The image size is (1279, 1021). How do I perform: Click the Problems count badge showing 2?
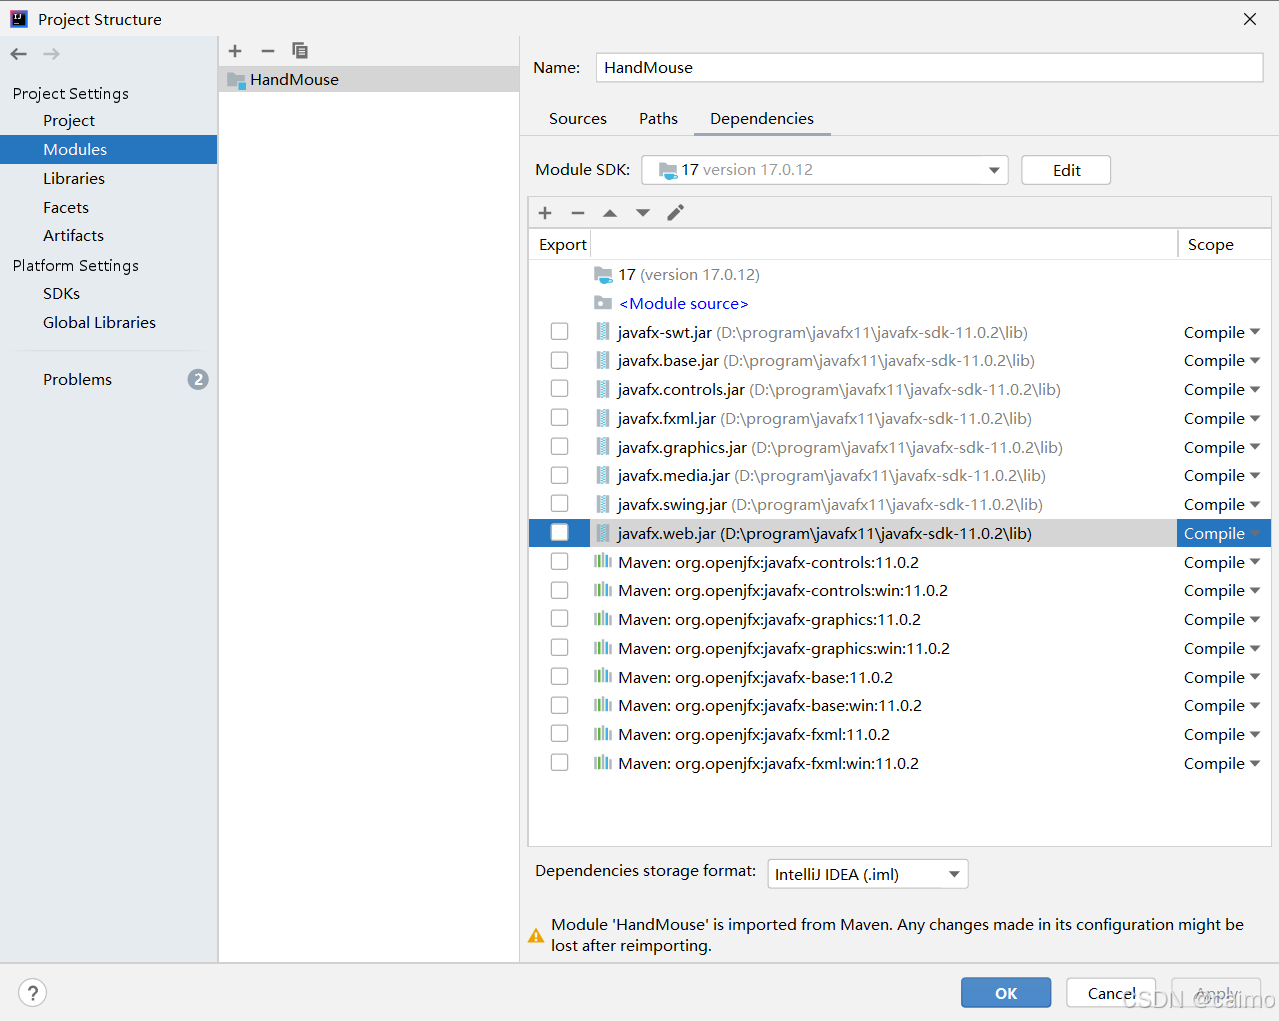point(198,379)
